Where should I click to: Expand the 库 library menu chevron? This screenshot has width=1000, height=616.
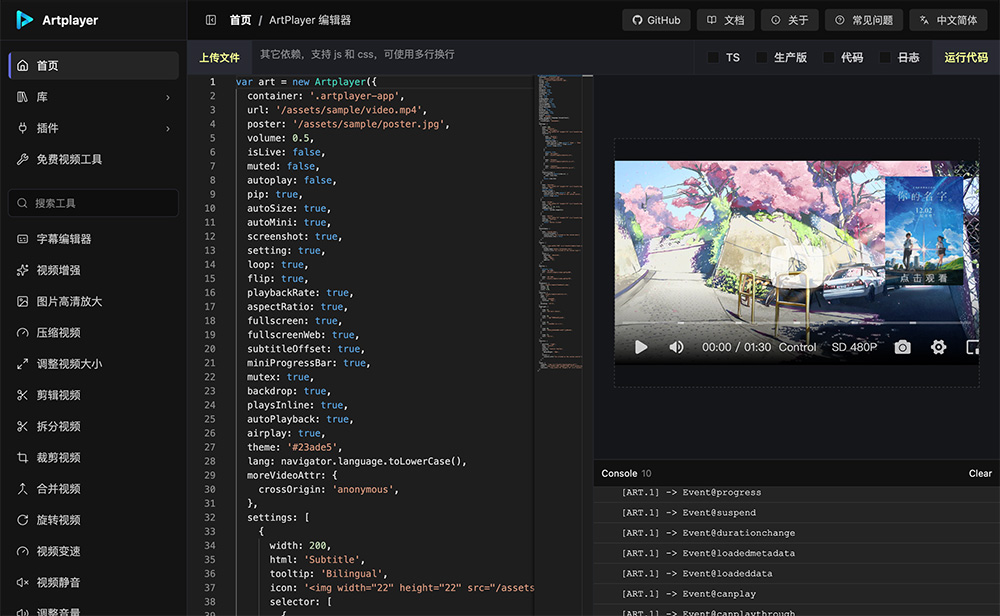(x=168, y=98)
